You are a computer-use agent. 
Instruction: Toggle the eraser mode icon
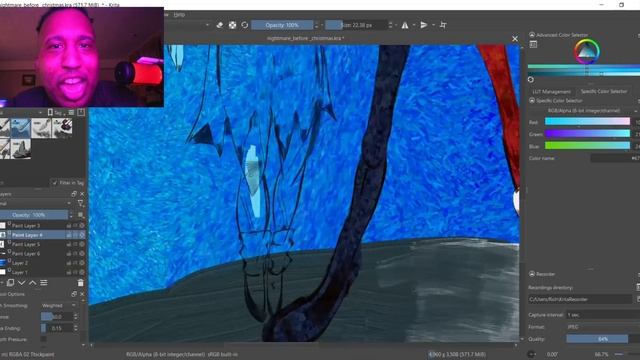(x=220, y=25)
